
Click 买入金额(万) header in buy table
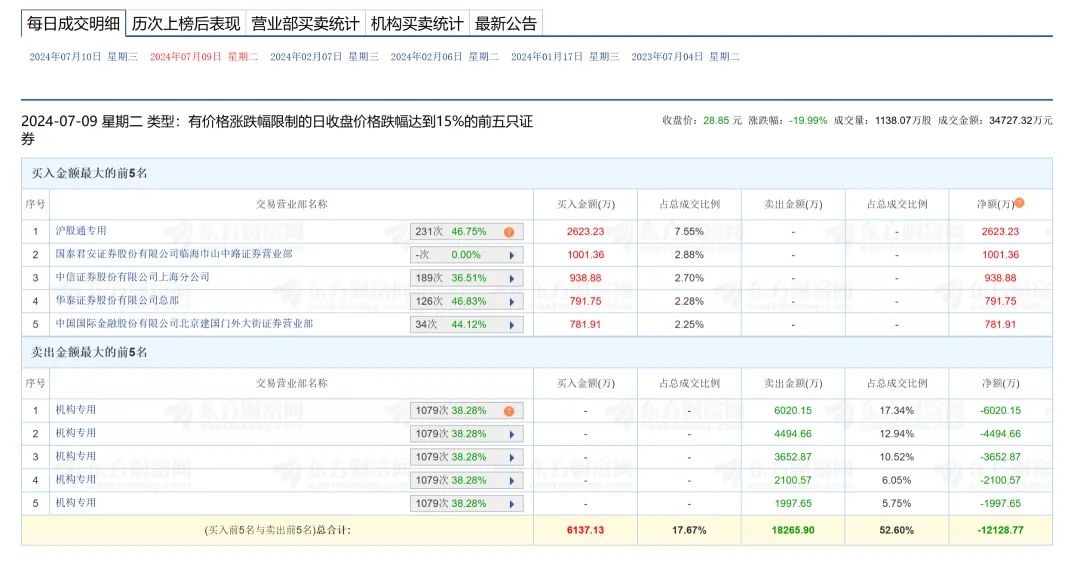tap(585, 204)
